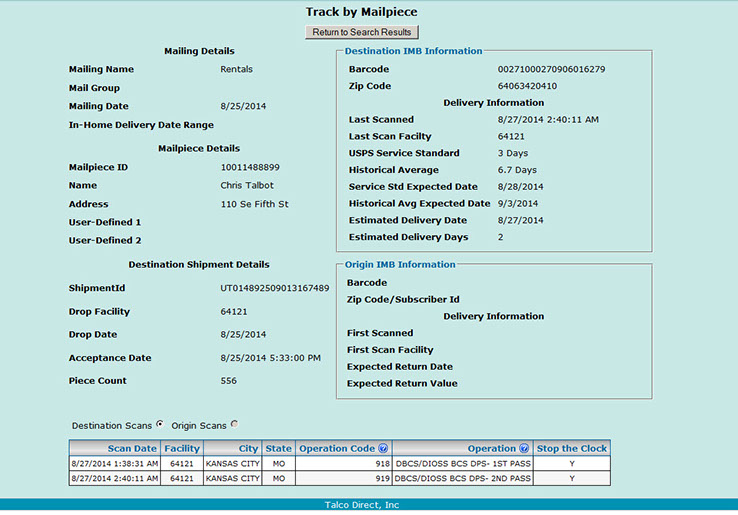The height and width of the screenshot is (515, 738).
Task: Click Mailpiece ID value 10011488899
Action: pos(250,167)
